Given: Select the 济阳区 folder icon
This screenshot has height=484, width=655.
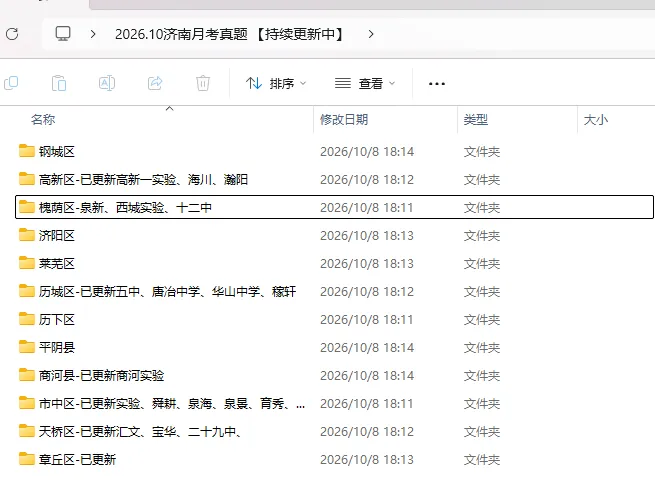Looking at the screenshot, I should (27, 235).
